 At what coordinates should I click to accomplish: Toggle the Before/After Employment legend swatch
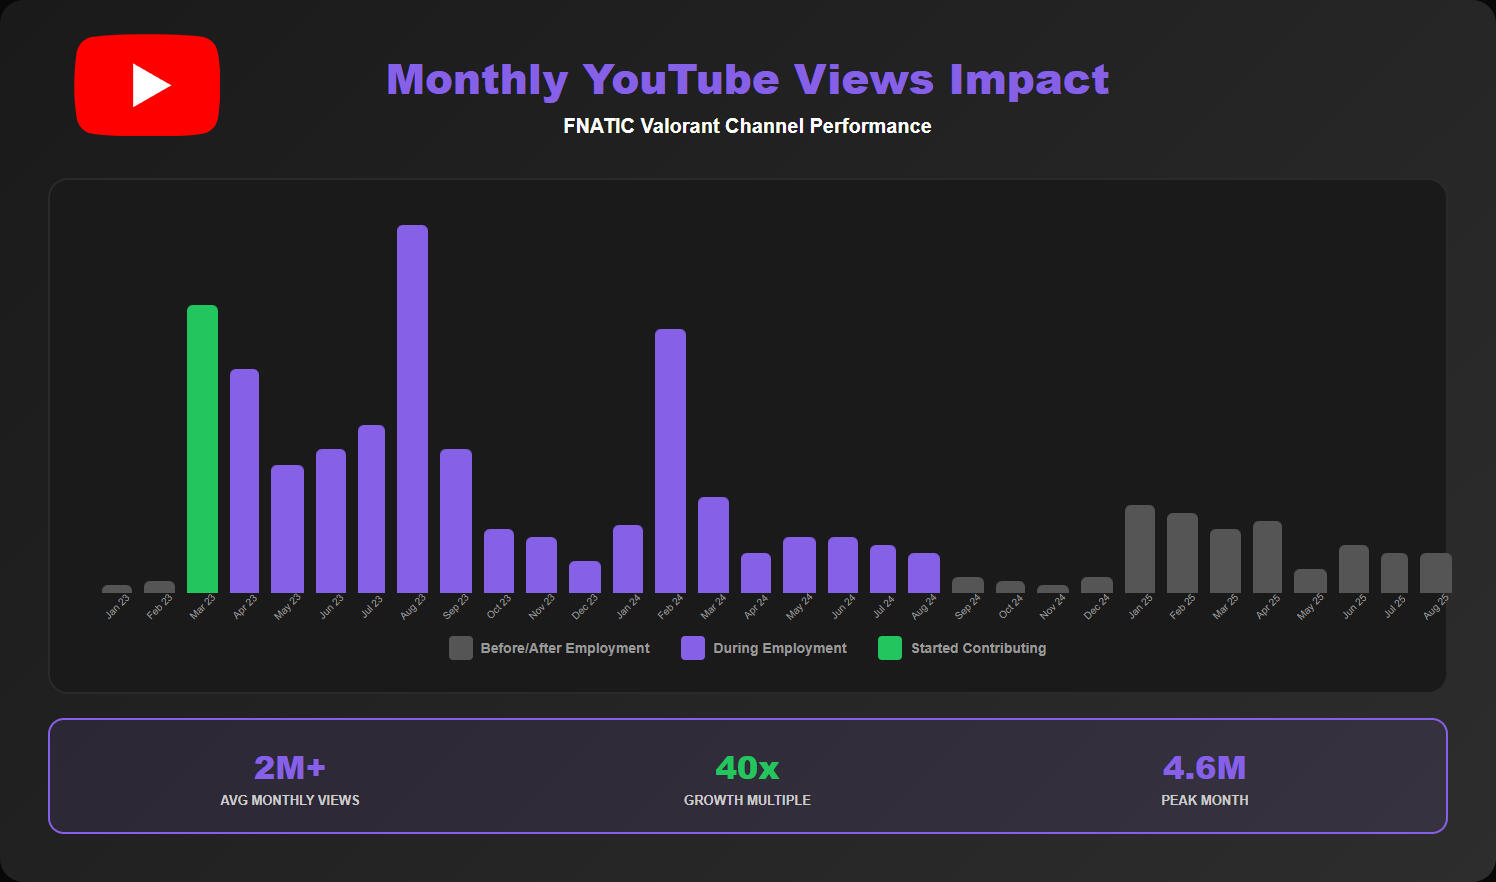[460, 648]
